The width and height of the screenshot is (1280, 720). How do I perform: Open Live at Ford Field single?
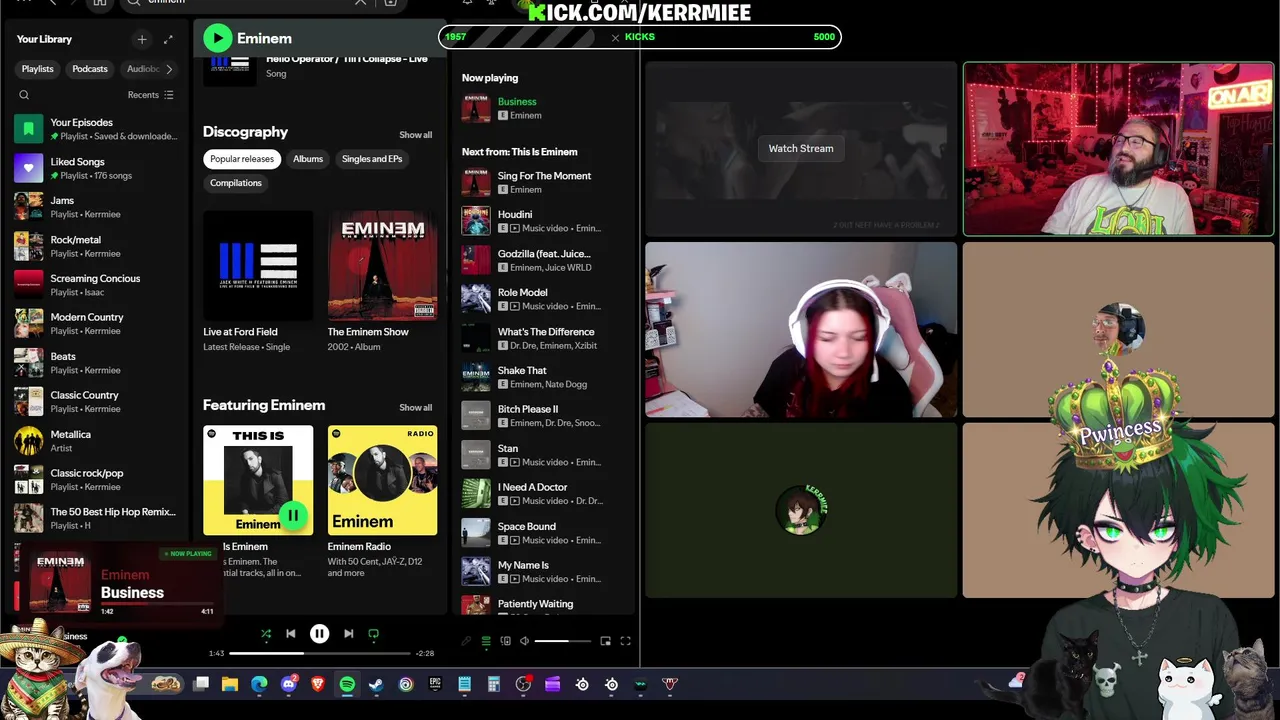tap(258, 282)
